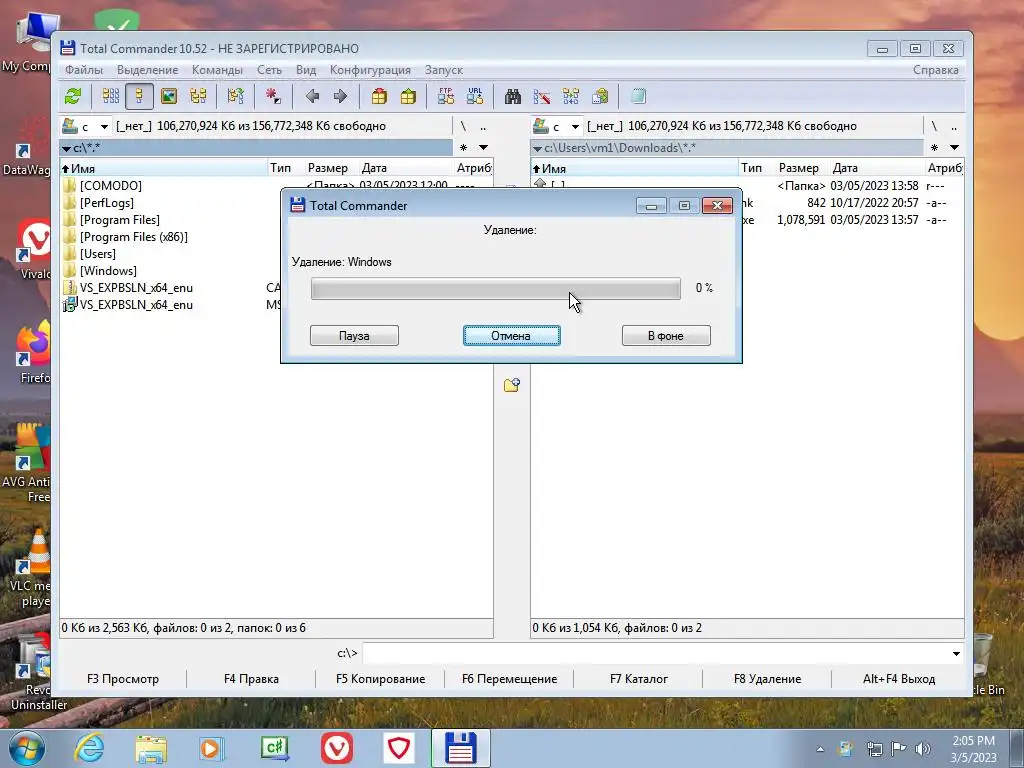Open Vivaldi browser from the taskbar
This screenshot has width=1024, height=768.
coord(337,748)
